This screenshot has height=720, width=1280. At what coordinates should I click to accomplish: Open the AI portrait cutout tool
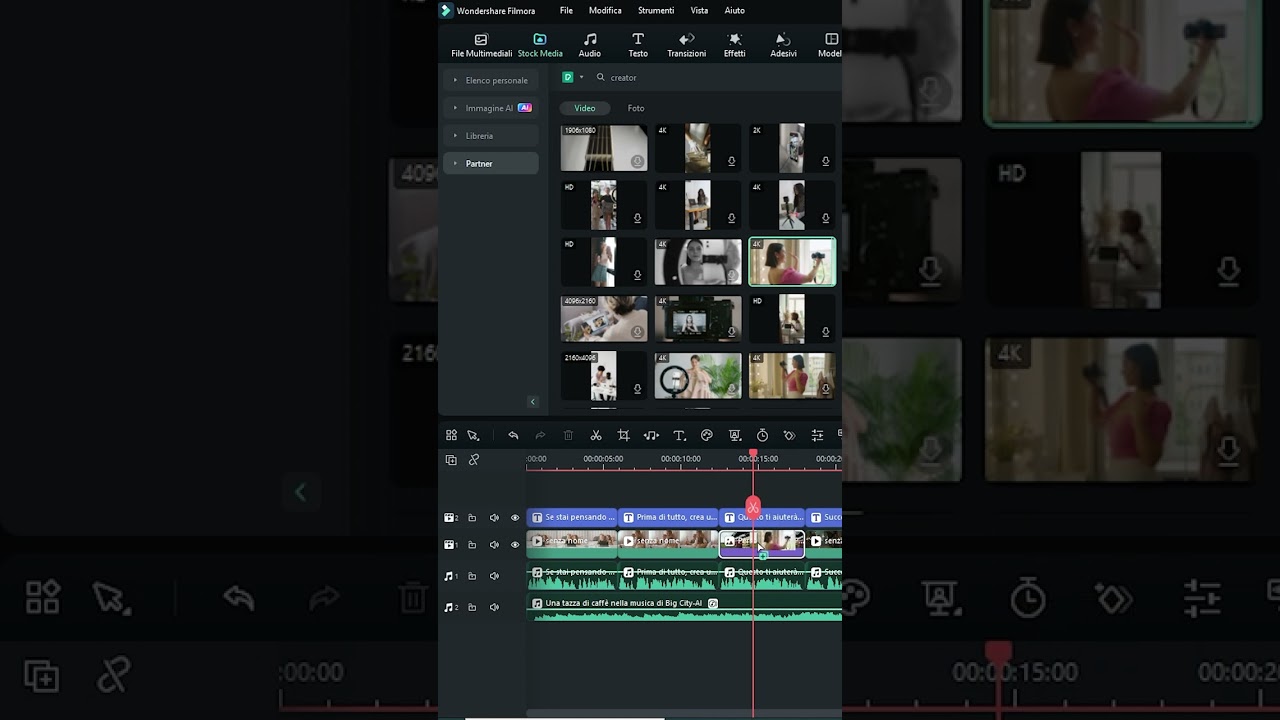coord(735,435)
